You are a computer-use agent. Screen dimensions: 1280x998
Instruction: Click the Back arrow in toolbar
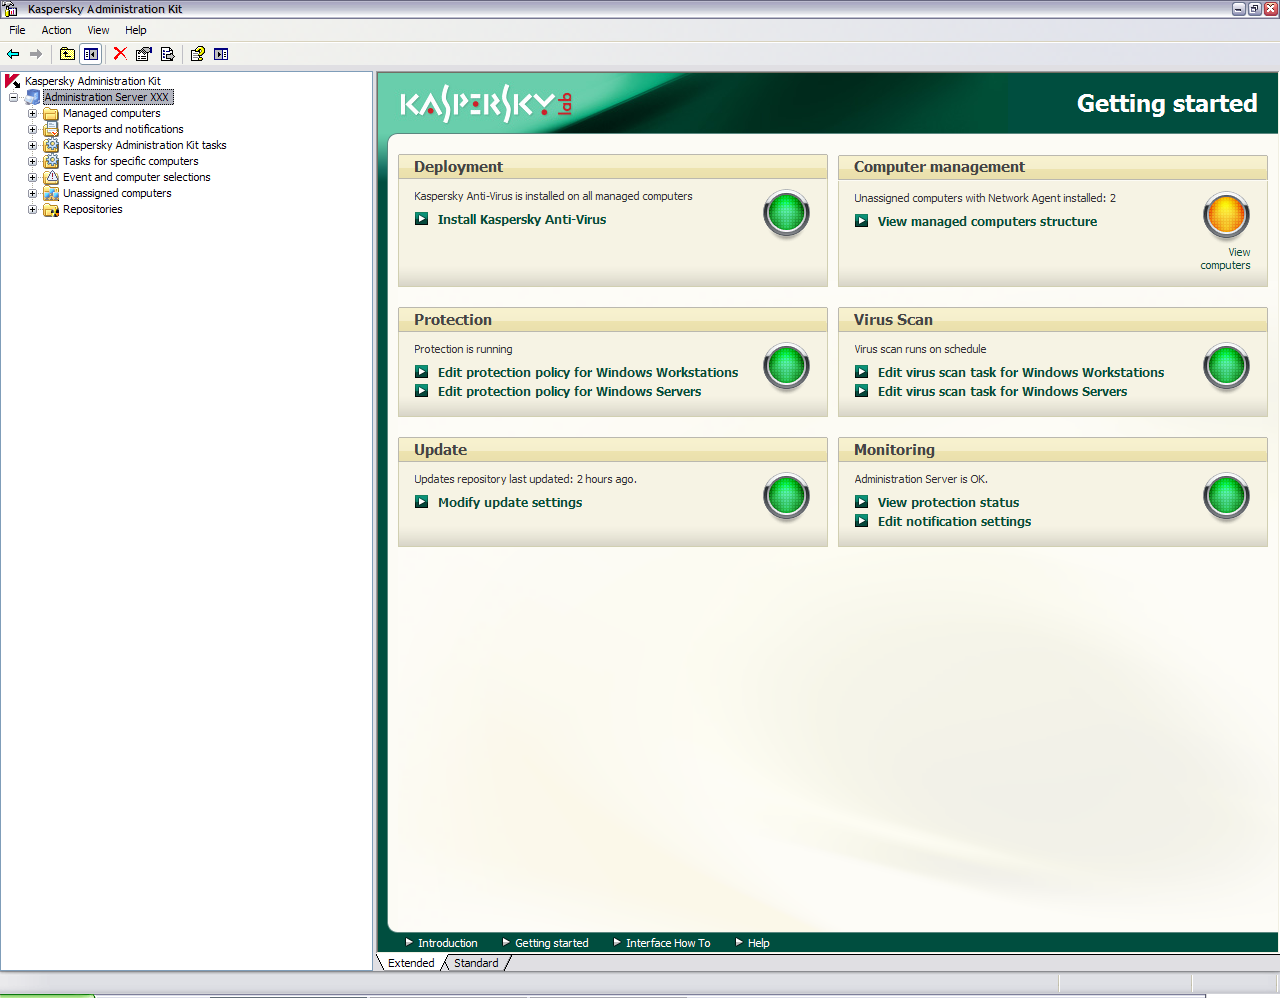pyautogui.click(x=13, y=54)
